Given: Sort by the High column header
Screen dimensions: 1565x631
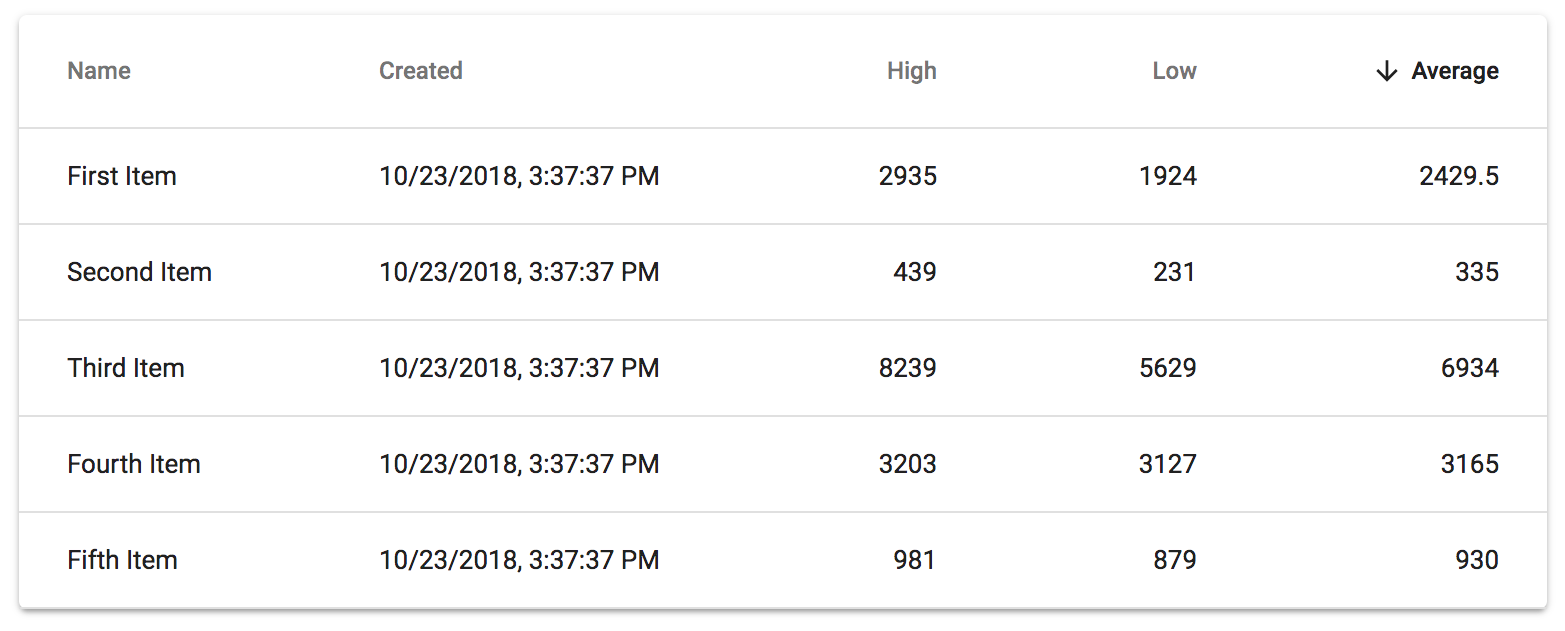Looking at the screenshot, I should point(911,71).
